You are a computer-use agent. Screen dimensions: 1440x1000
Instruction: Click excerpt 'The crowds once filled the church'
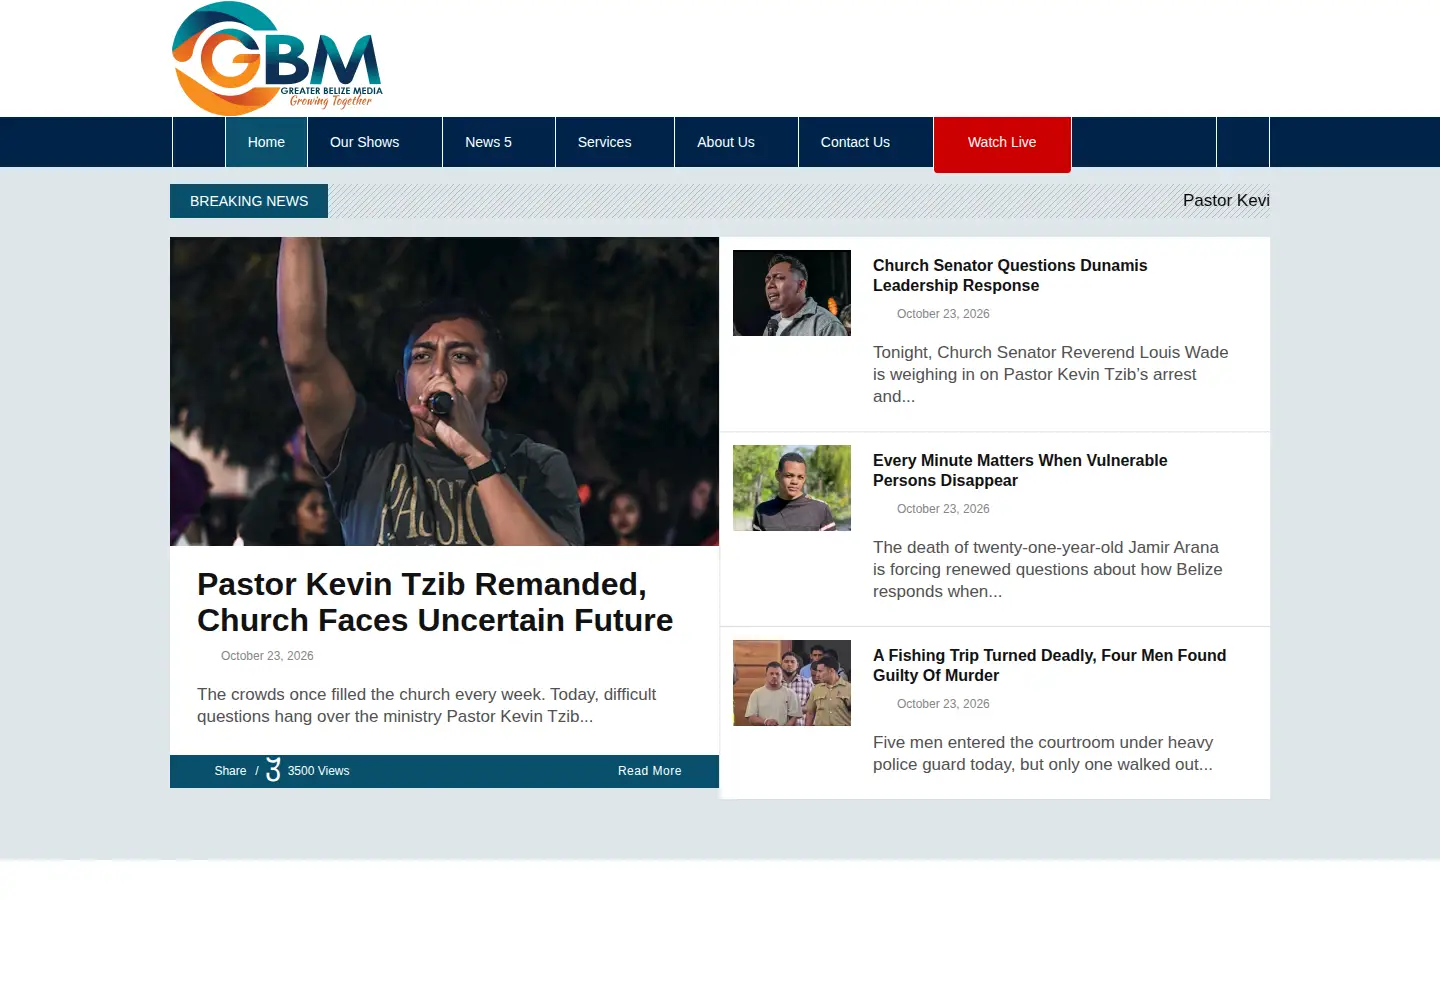427,705
